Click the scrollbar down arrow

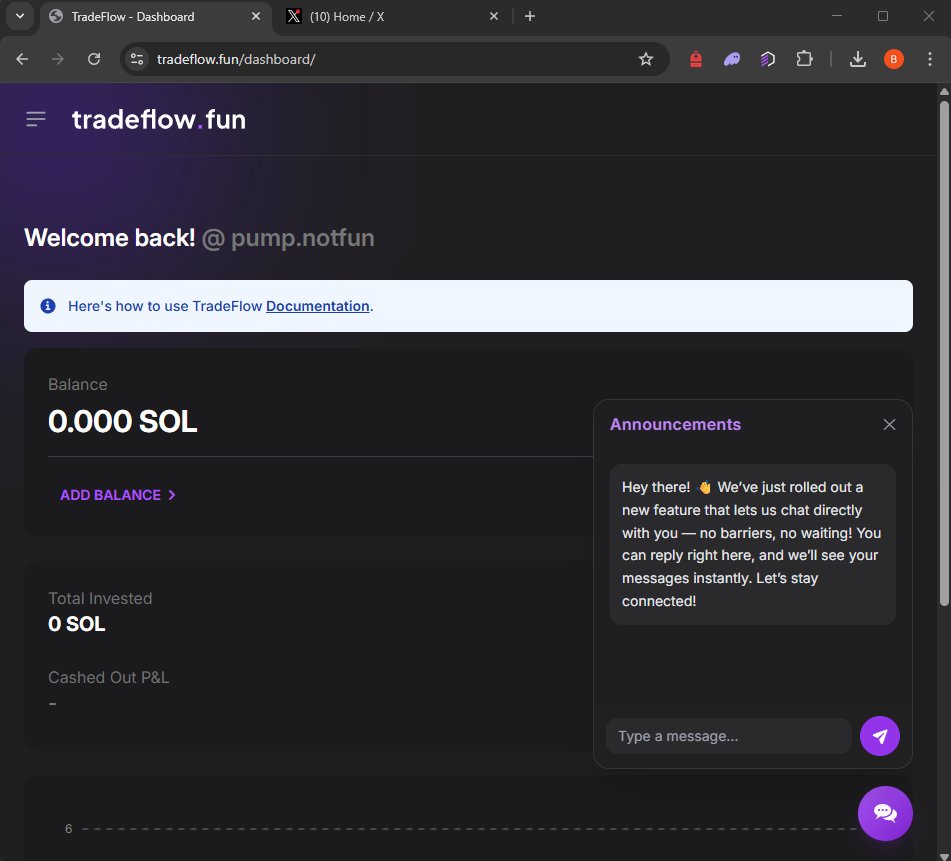click(944, 856)
